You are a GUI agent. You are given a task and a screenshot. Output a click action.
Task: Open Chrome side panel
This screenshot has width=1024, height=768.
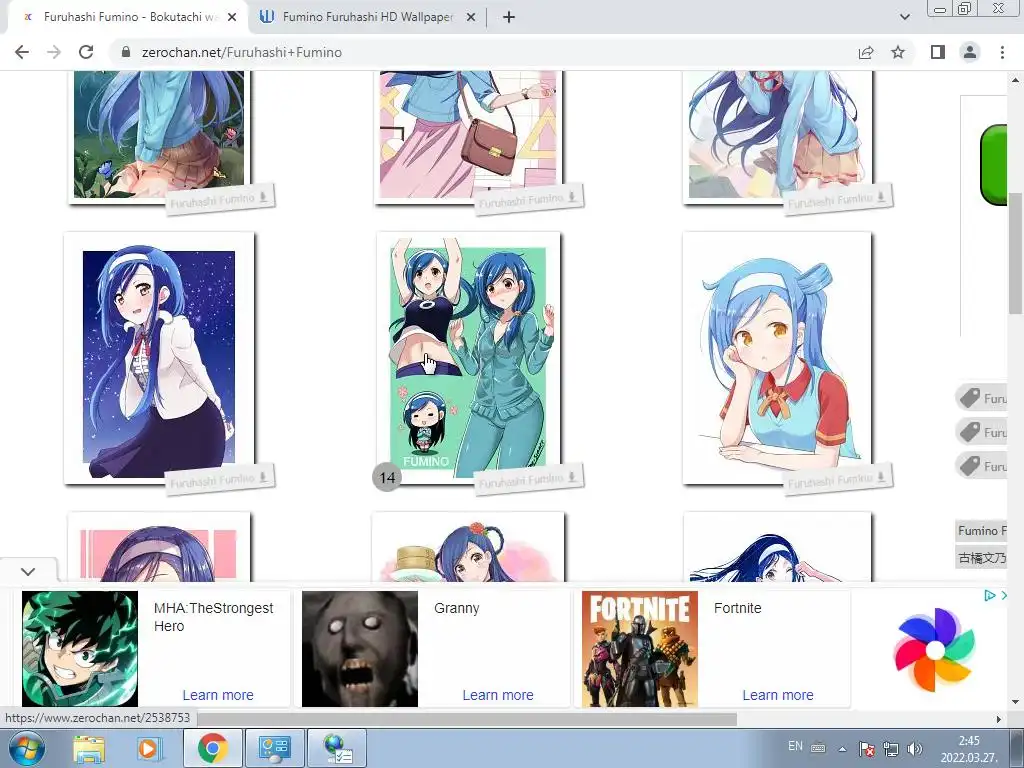[x=938, y=52]
